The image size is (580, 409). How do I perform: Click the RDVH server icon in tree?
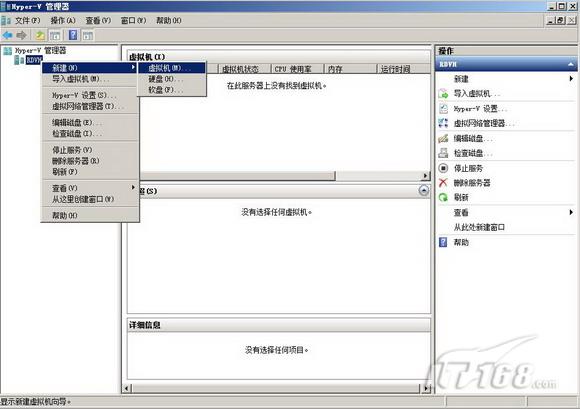pos(19,60)
